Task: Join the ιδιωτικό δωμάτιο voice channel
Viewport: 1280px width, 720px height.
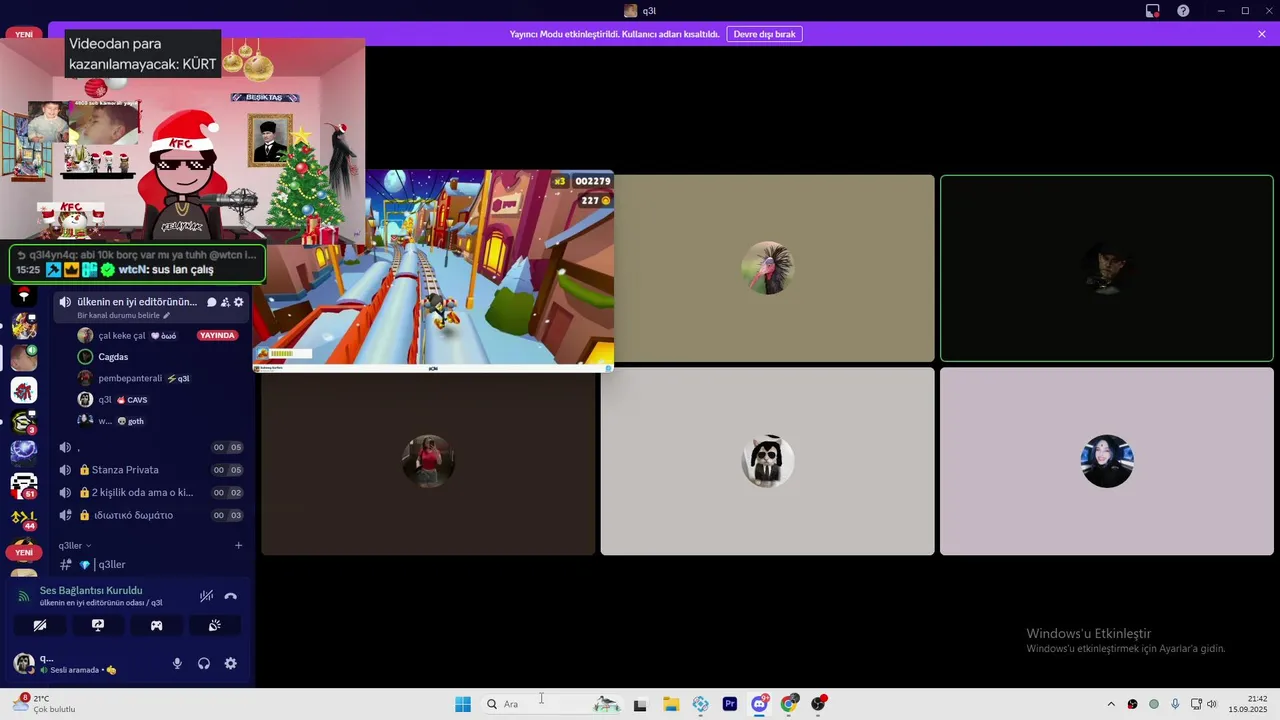Action: [x=150, y=516]
